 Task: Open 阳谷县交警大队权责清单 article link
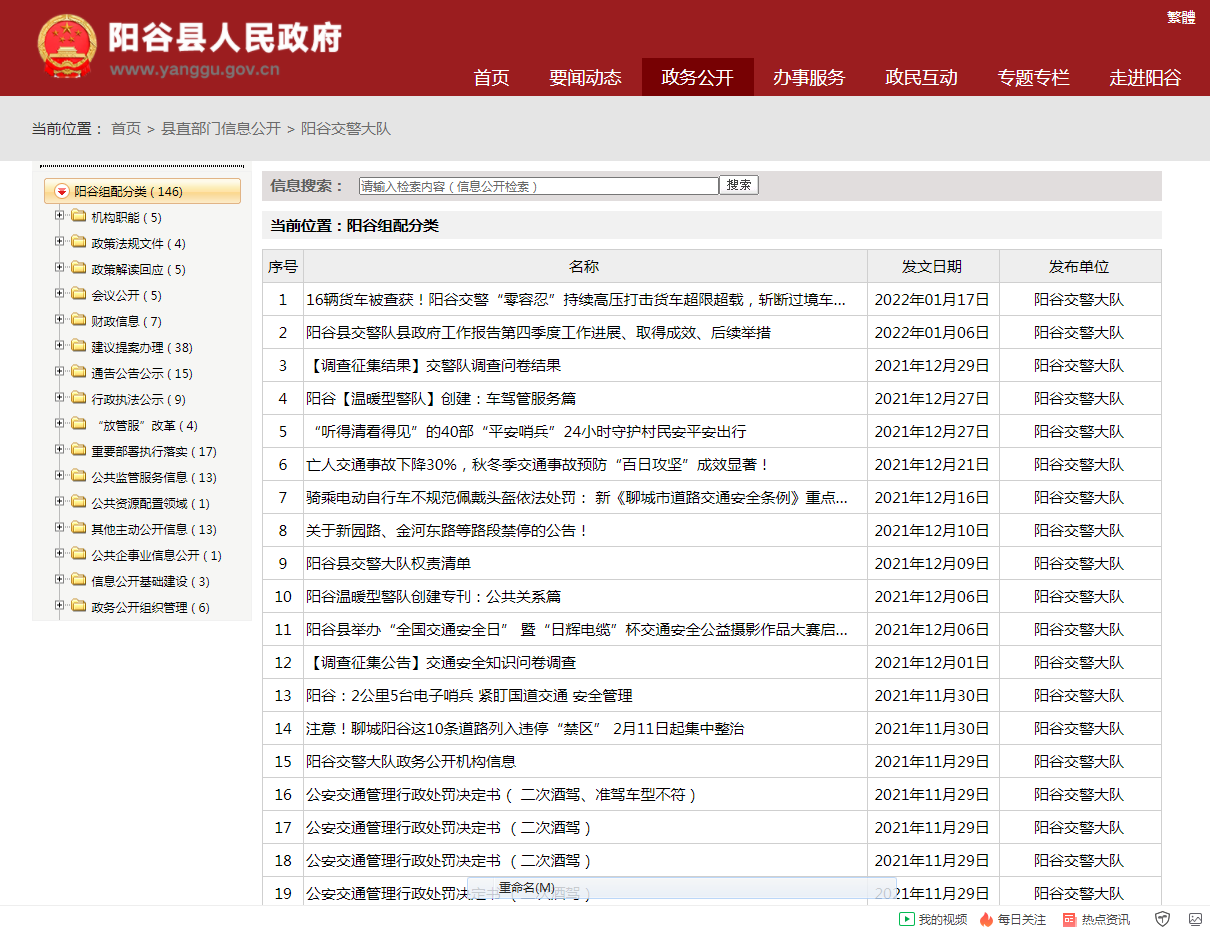click(388, 564)
